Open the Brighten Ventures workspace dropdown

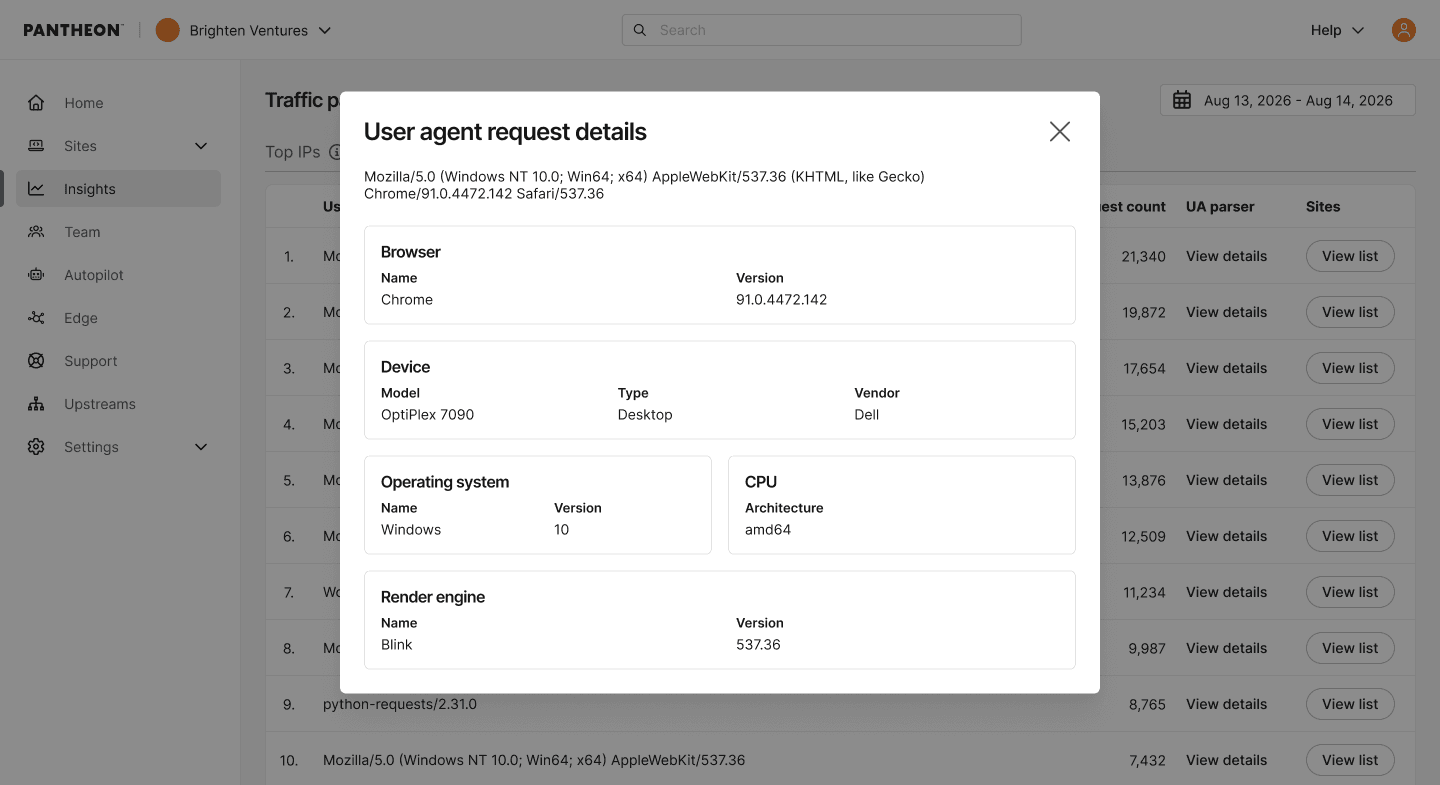[x=244, y=30]
